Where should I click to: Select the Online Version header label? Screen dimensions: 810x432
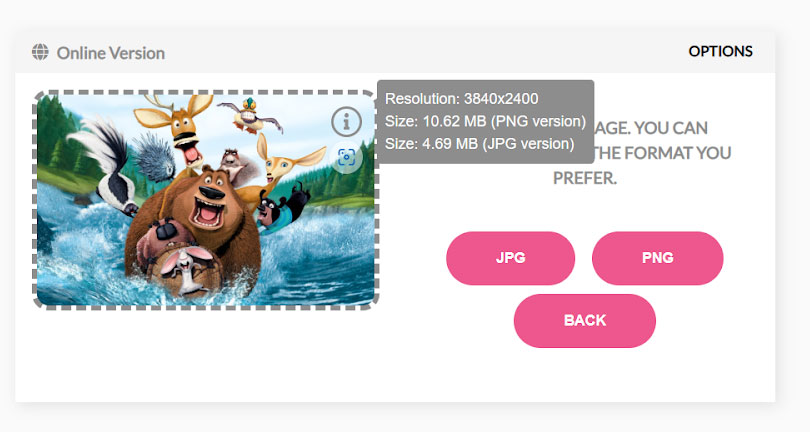(x=111, y=53)
